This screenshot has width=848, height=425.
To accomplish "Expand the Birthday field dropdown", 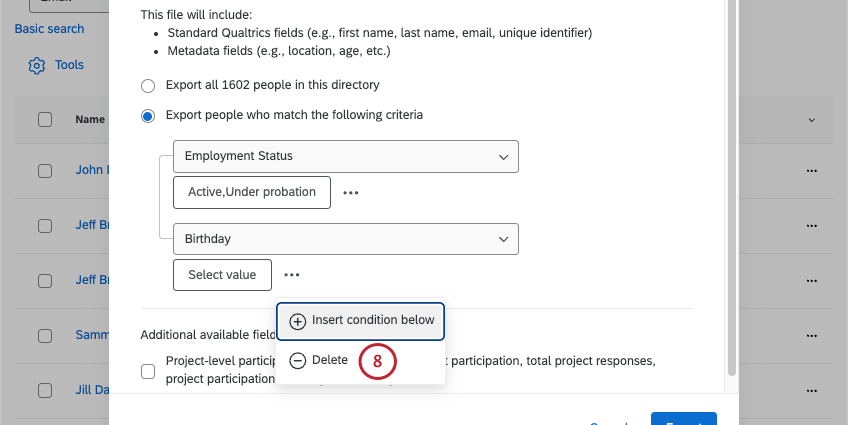I will click(x=346, y=240).
